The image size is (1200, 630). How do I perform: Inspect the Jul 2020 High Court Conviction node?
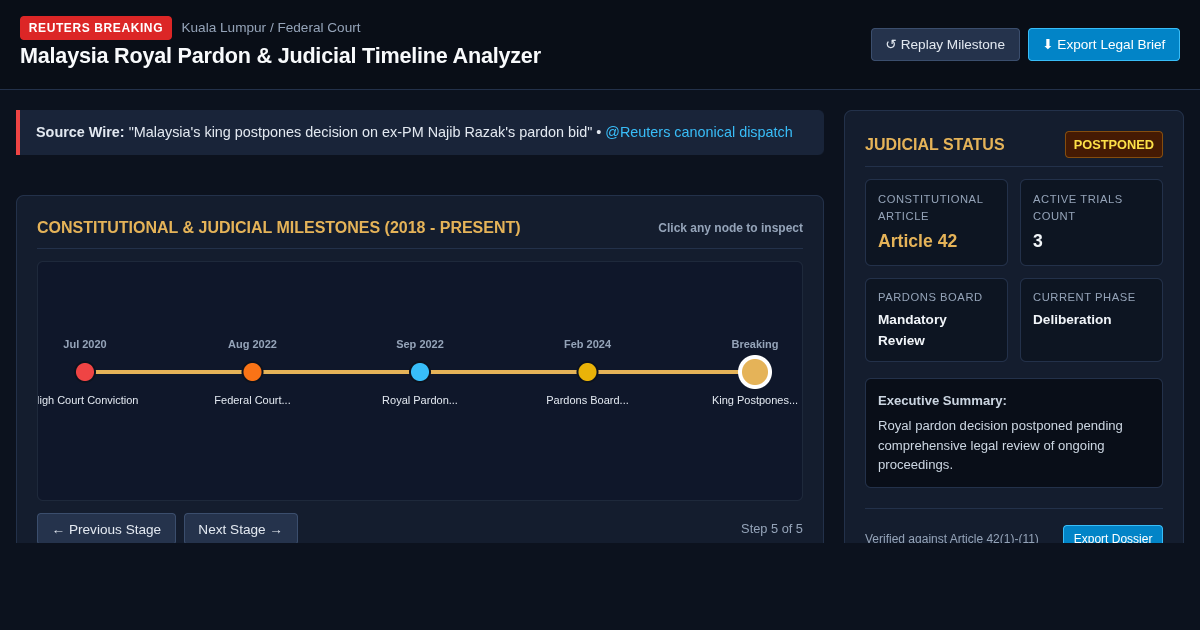(x=85, y=372)
